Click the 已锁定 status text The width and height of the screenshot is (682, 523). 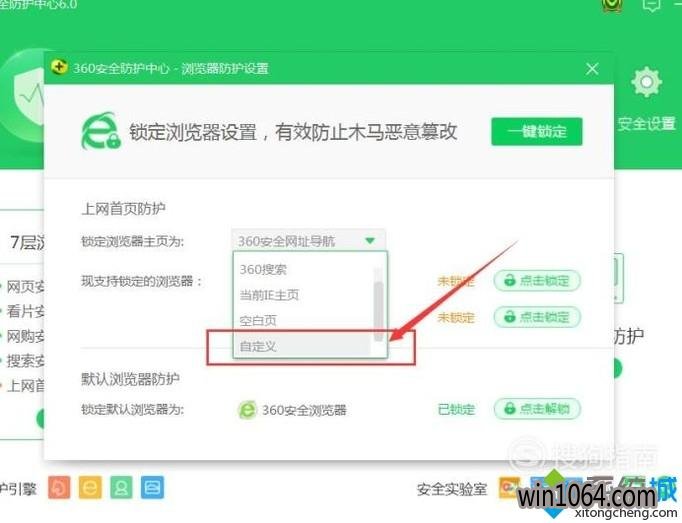(x=456, y=409)
